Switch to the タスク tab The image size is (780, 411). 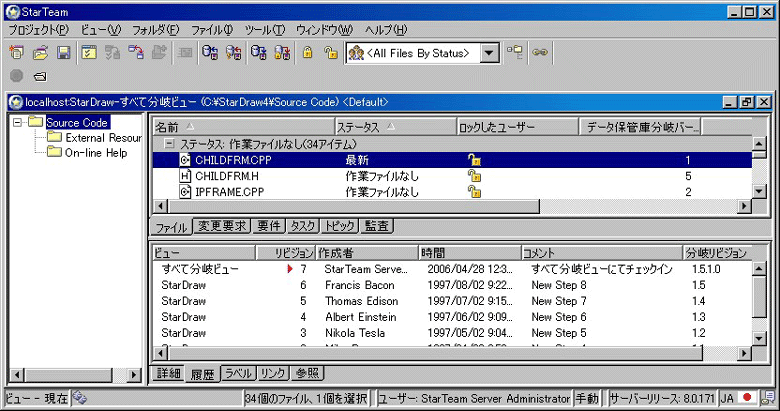point(303,226)
